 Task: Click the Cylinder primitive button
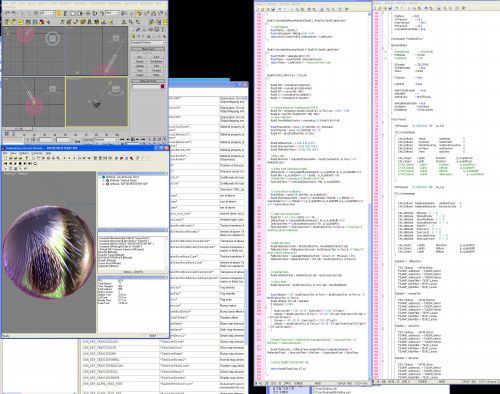click(x=139, y=66)
